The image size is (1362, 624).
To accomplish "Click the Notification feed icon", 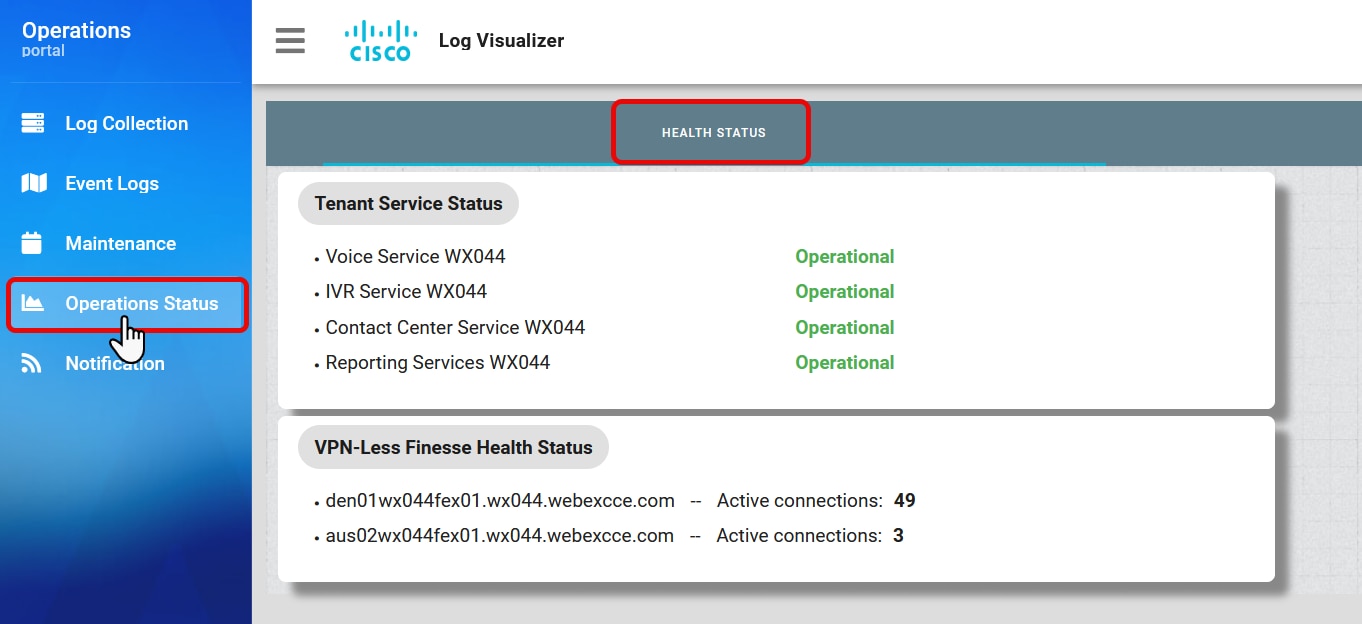I will (x=32, y=363).
